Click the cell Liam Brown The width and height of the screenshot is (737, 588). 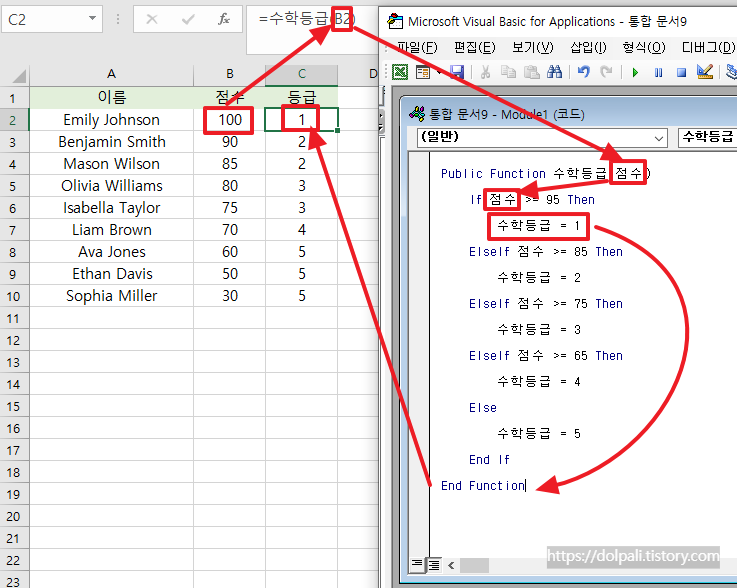pyautogui.click(x=111, y=230)
